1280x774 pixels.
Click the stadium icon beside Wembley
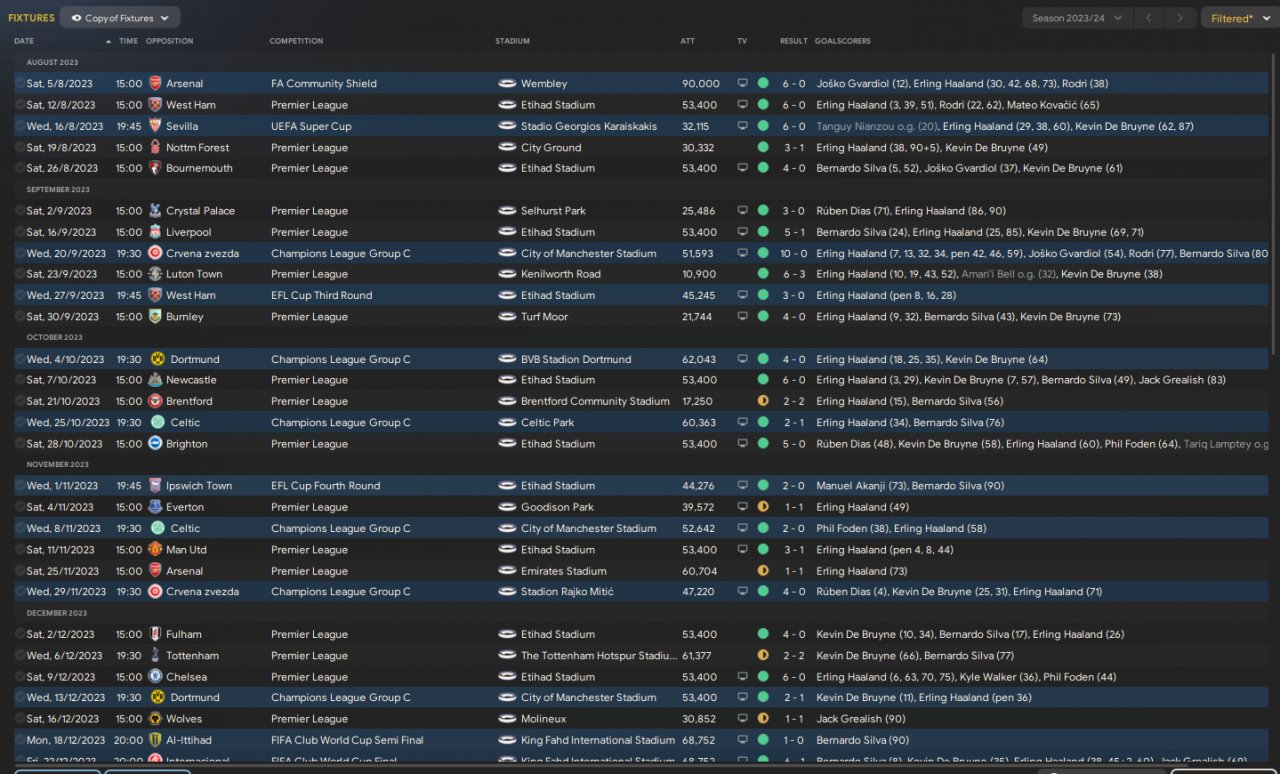pyautogui.click(x=507, y=84)
